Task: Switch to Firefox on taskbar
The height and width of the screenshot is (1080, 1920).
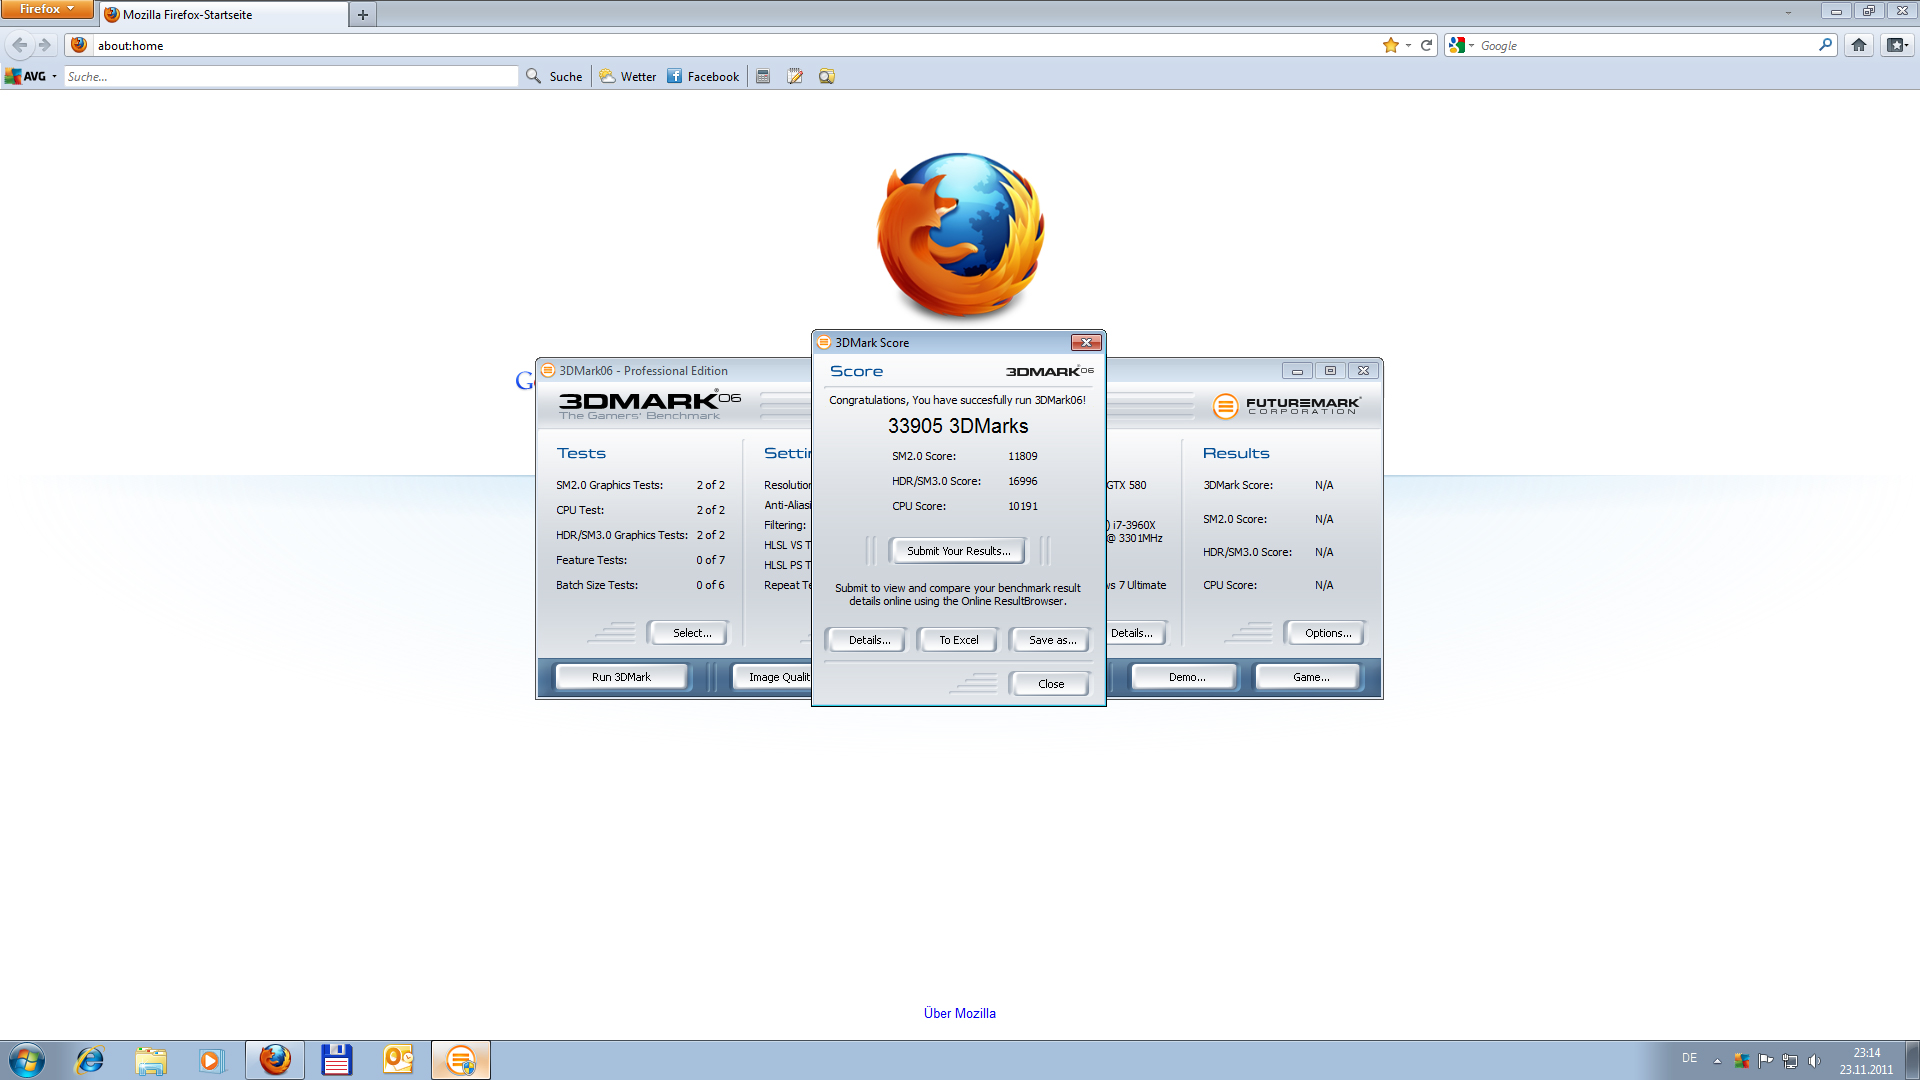Action: pyautogui.click(x=275, y=1060)
